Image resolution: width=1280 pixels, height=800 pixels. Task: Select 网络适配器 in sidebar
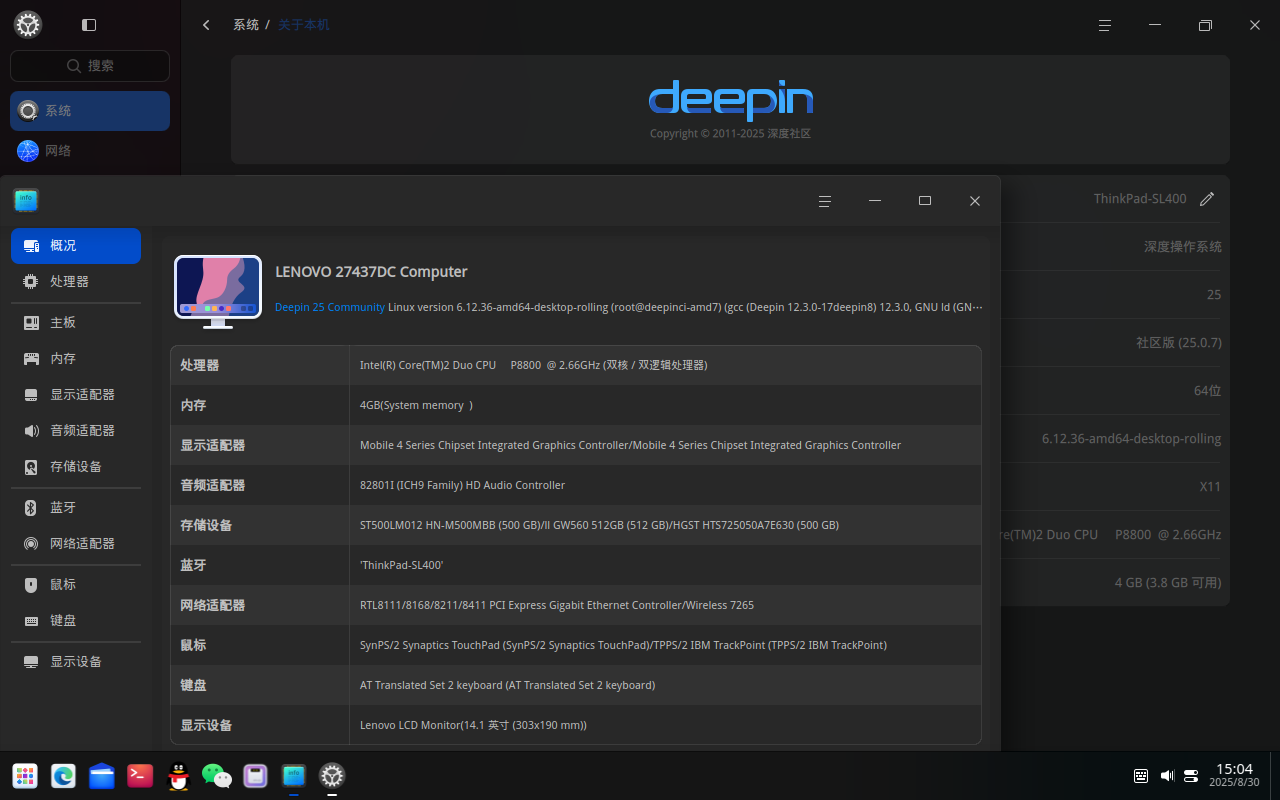(76, 544)
